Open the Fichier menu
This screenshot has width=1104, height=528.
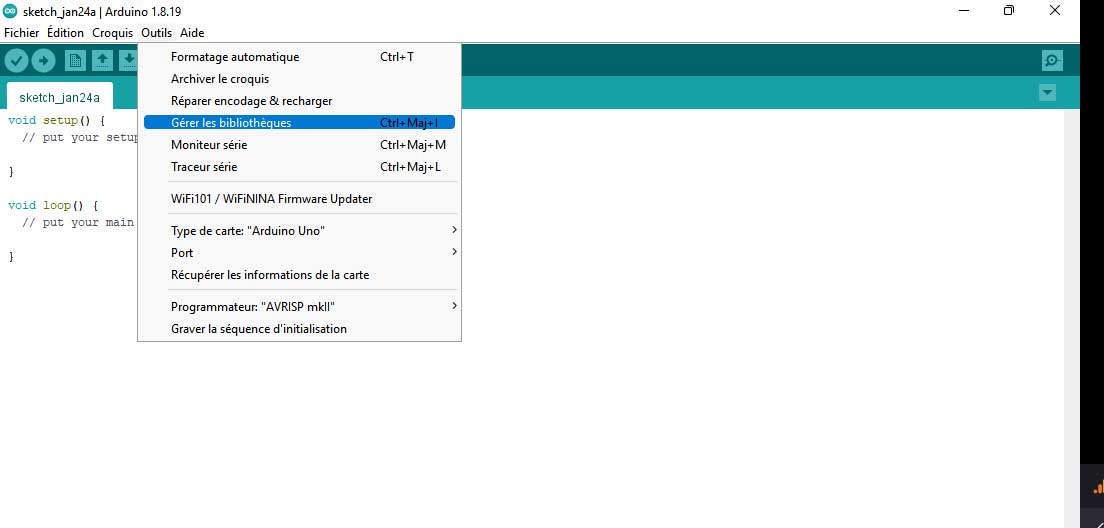[21, 33]
